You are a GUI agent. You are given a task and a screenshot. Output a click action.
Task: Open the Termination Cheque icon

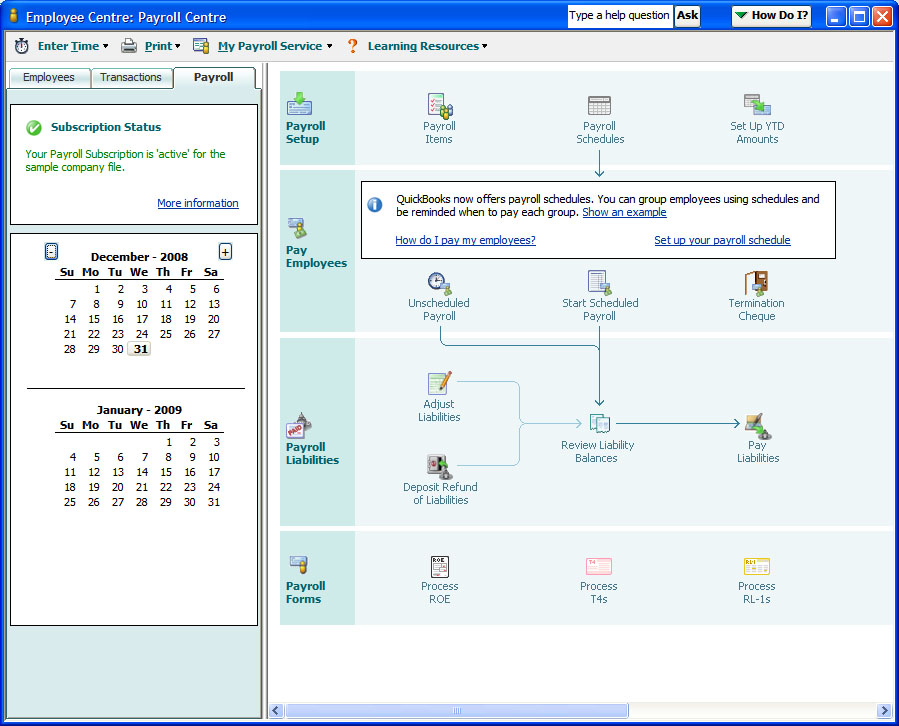[756, 283]
